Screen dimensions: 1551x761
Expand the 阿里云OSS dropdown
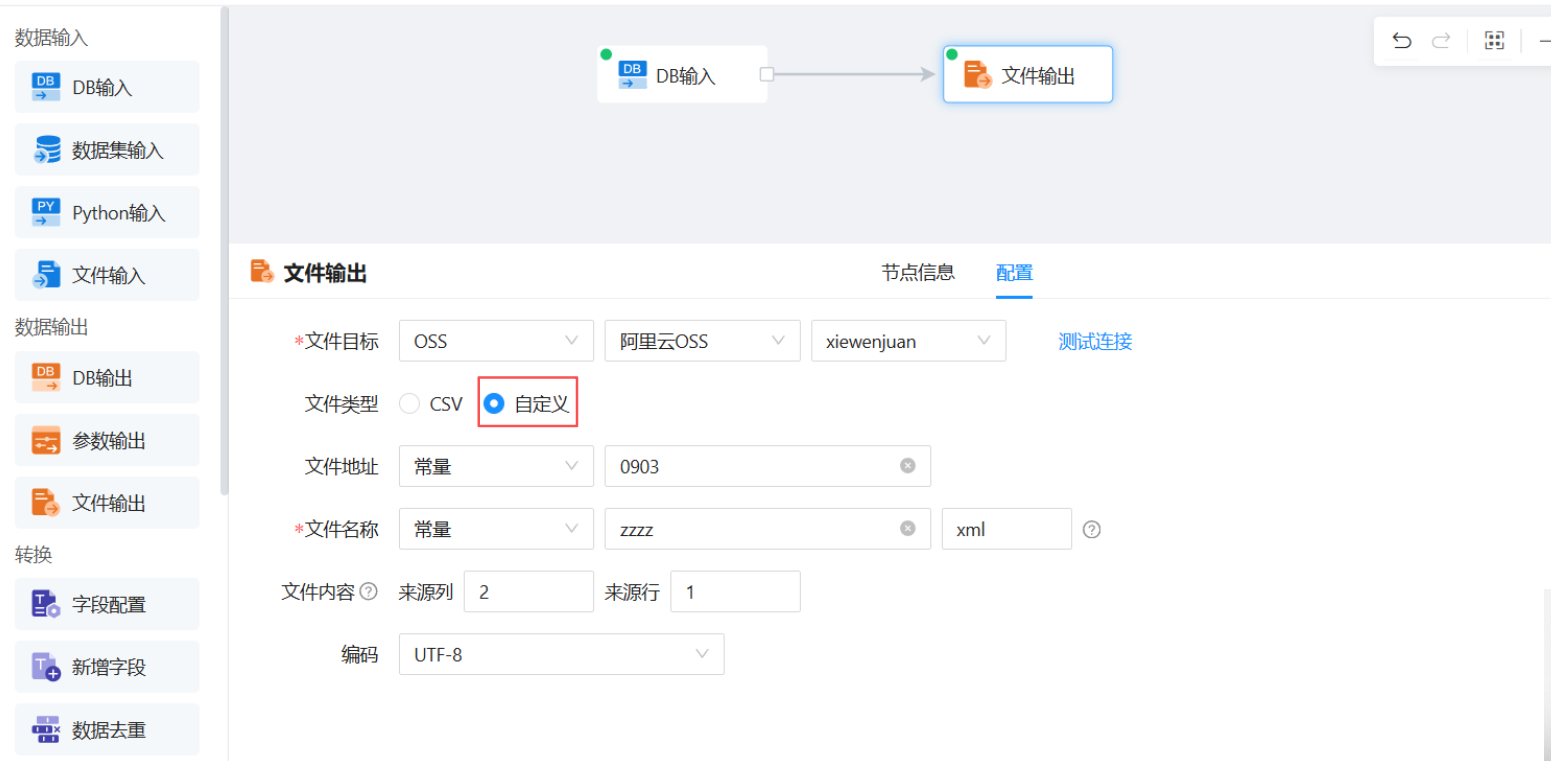(x=702, y=341)
